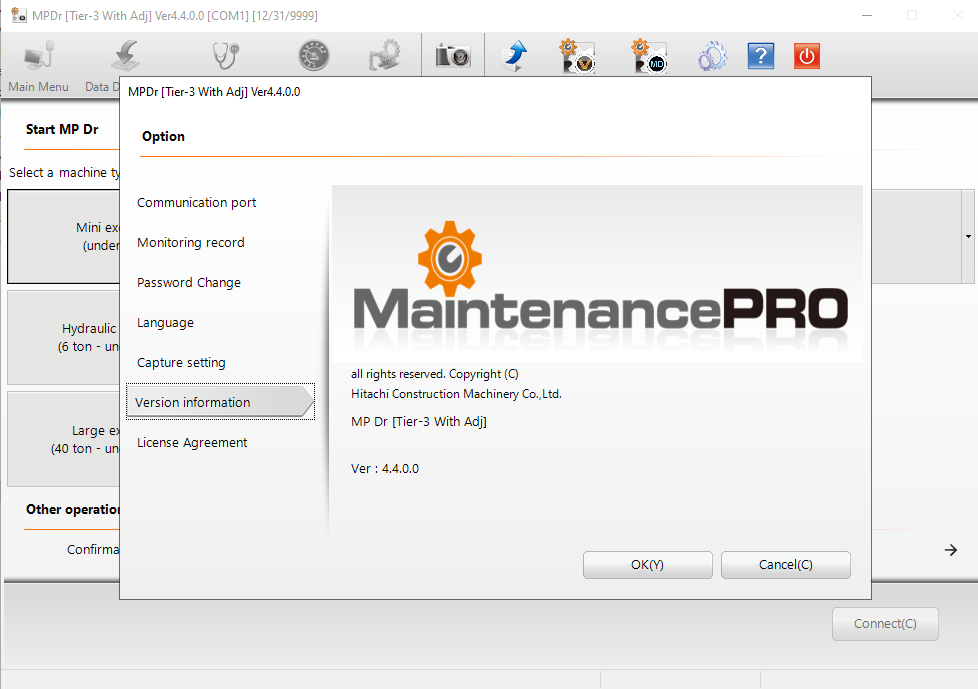Click the gear-and-wrench adjustment icon
Image resolution: width=978 pixels, height=689 pixels.
click(385, 55)
